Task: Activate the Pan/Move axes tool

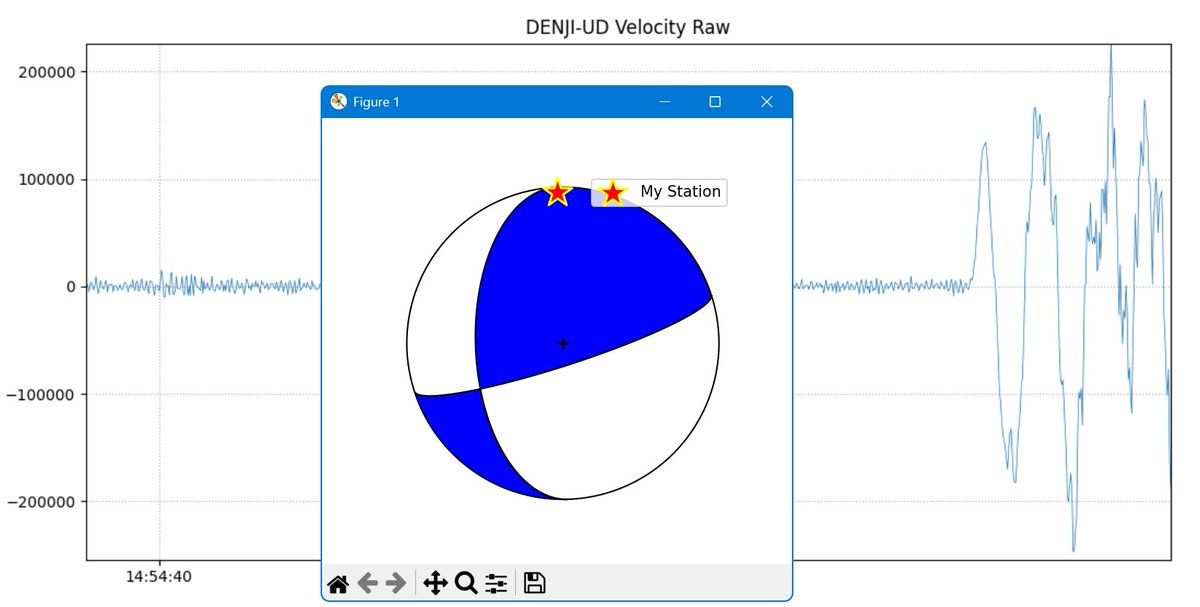Action: point(435,583)
